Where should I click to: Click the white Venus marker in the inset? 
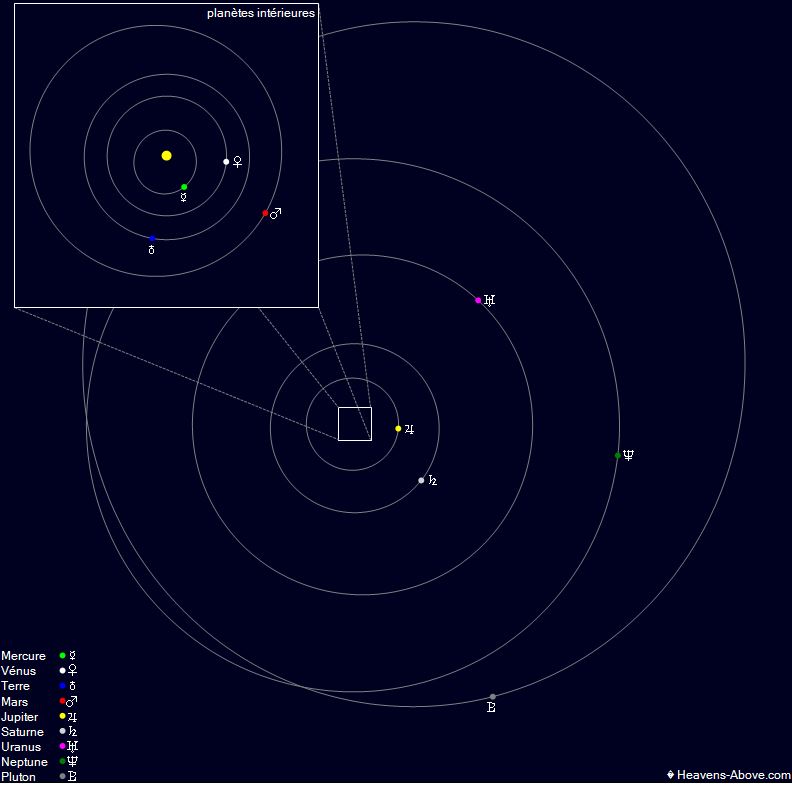(x=226, y=162)
